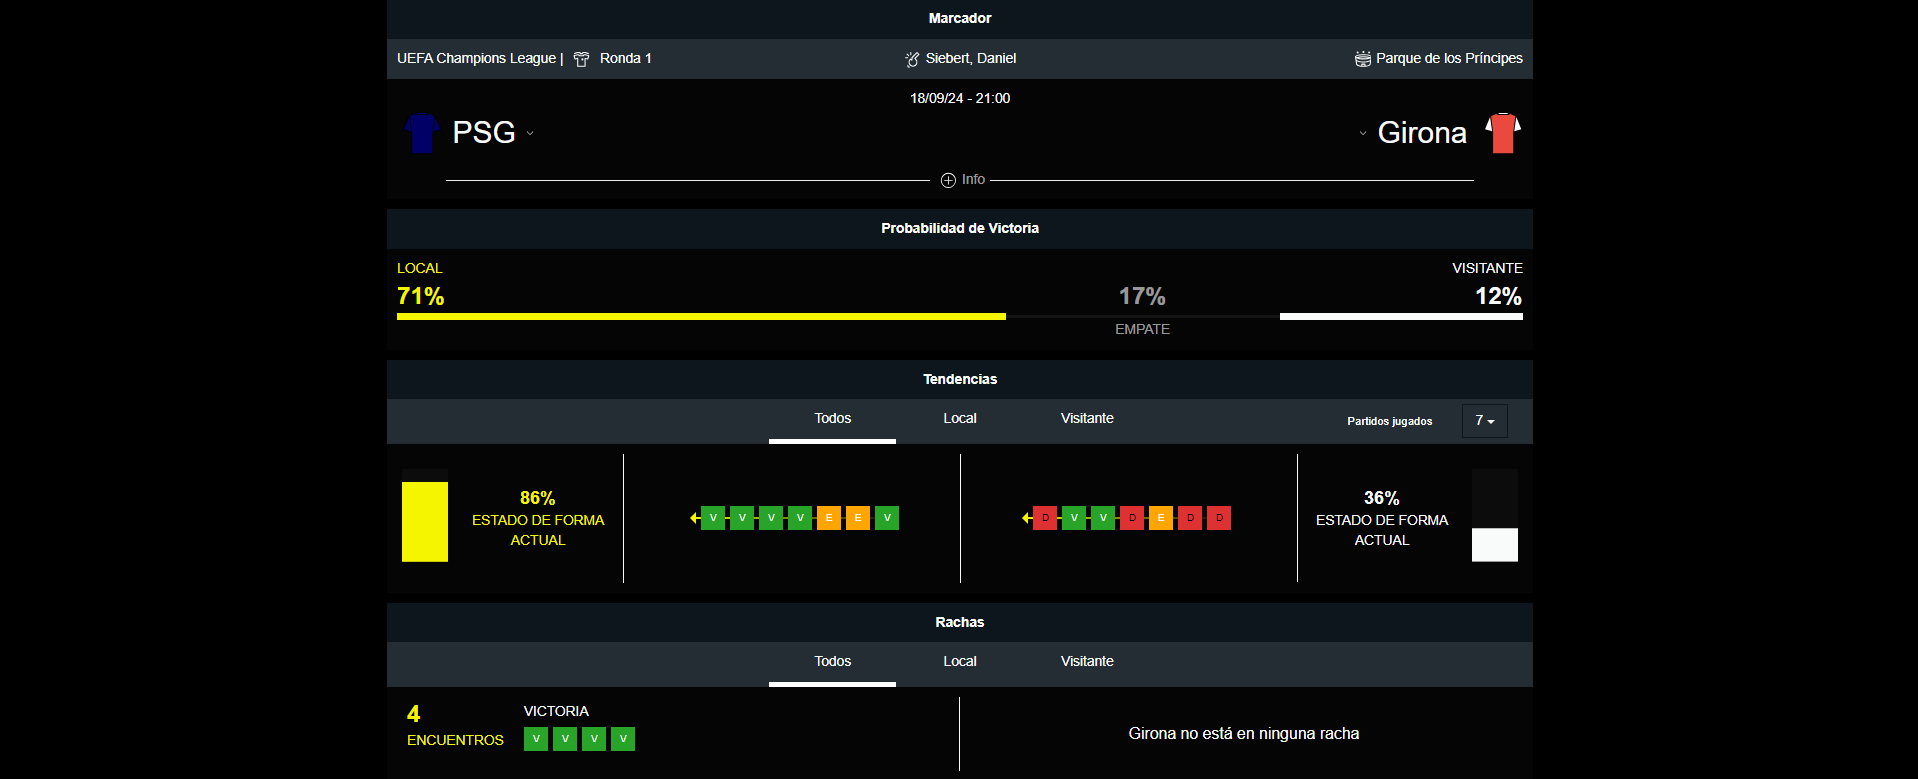Select the Todos tab in Tendencias
Image resolution: width=1918 pixels, height=779 pixels.
point(832,419)
